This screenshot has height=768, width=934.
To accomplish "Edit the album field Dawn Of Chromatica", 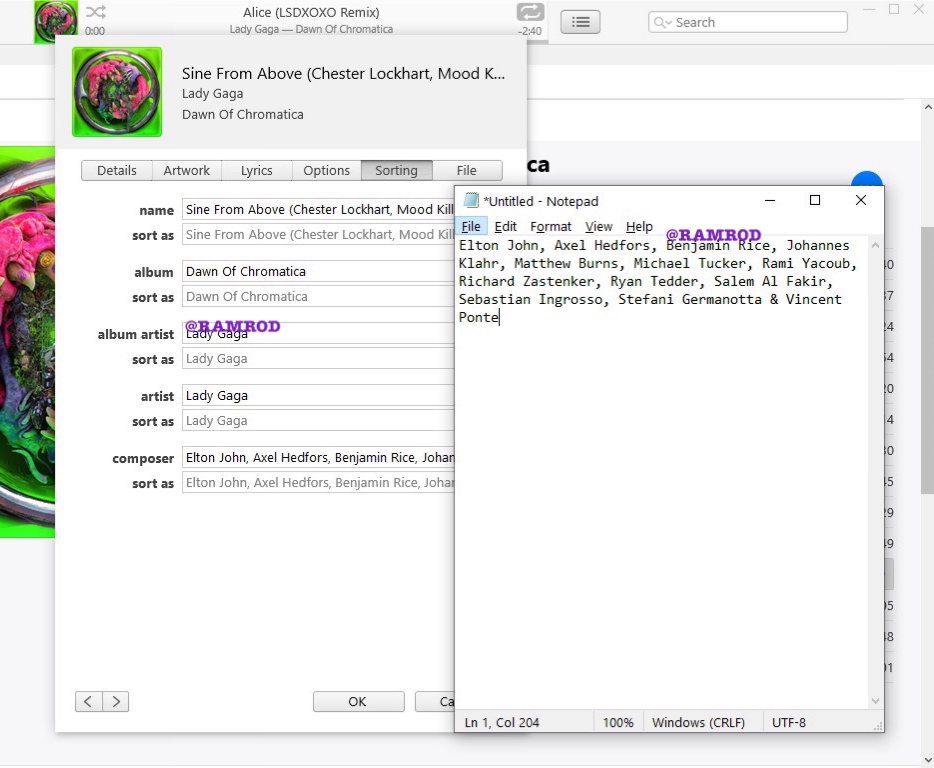I will (x=318, y=272).
